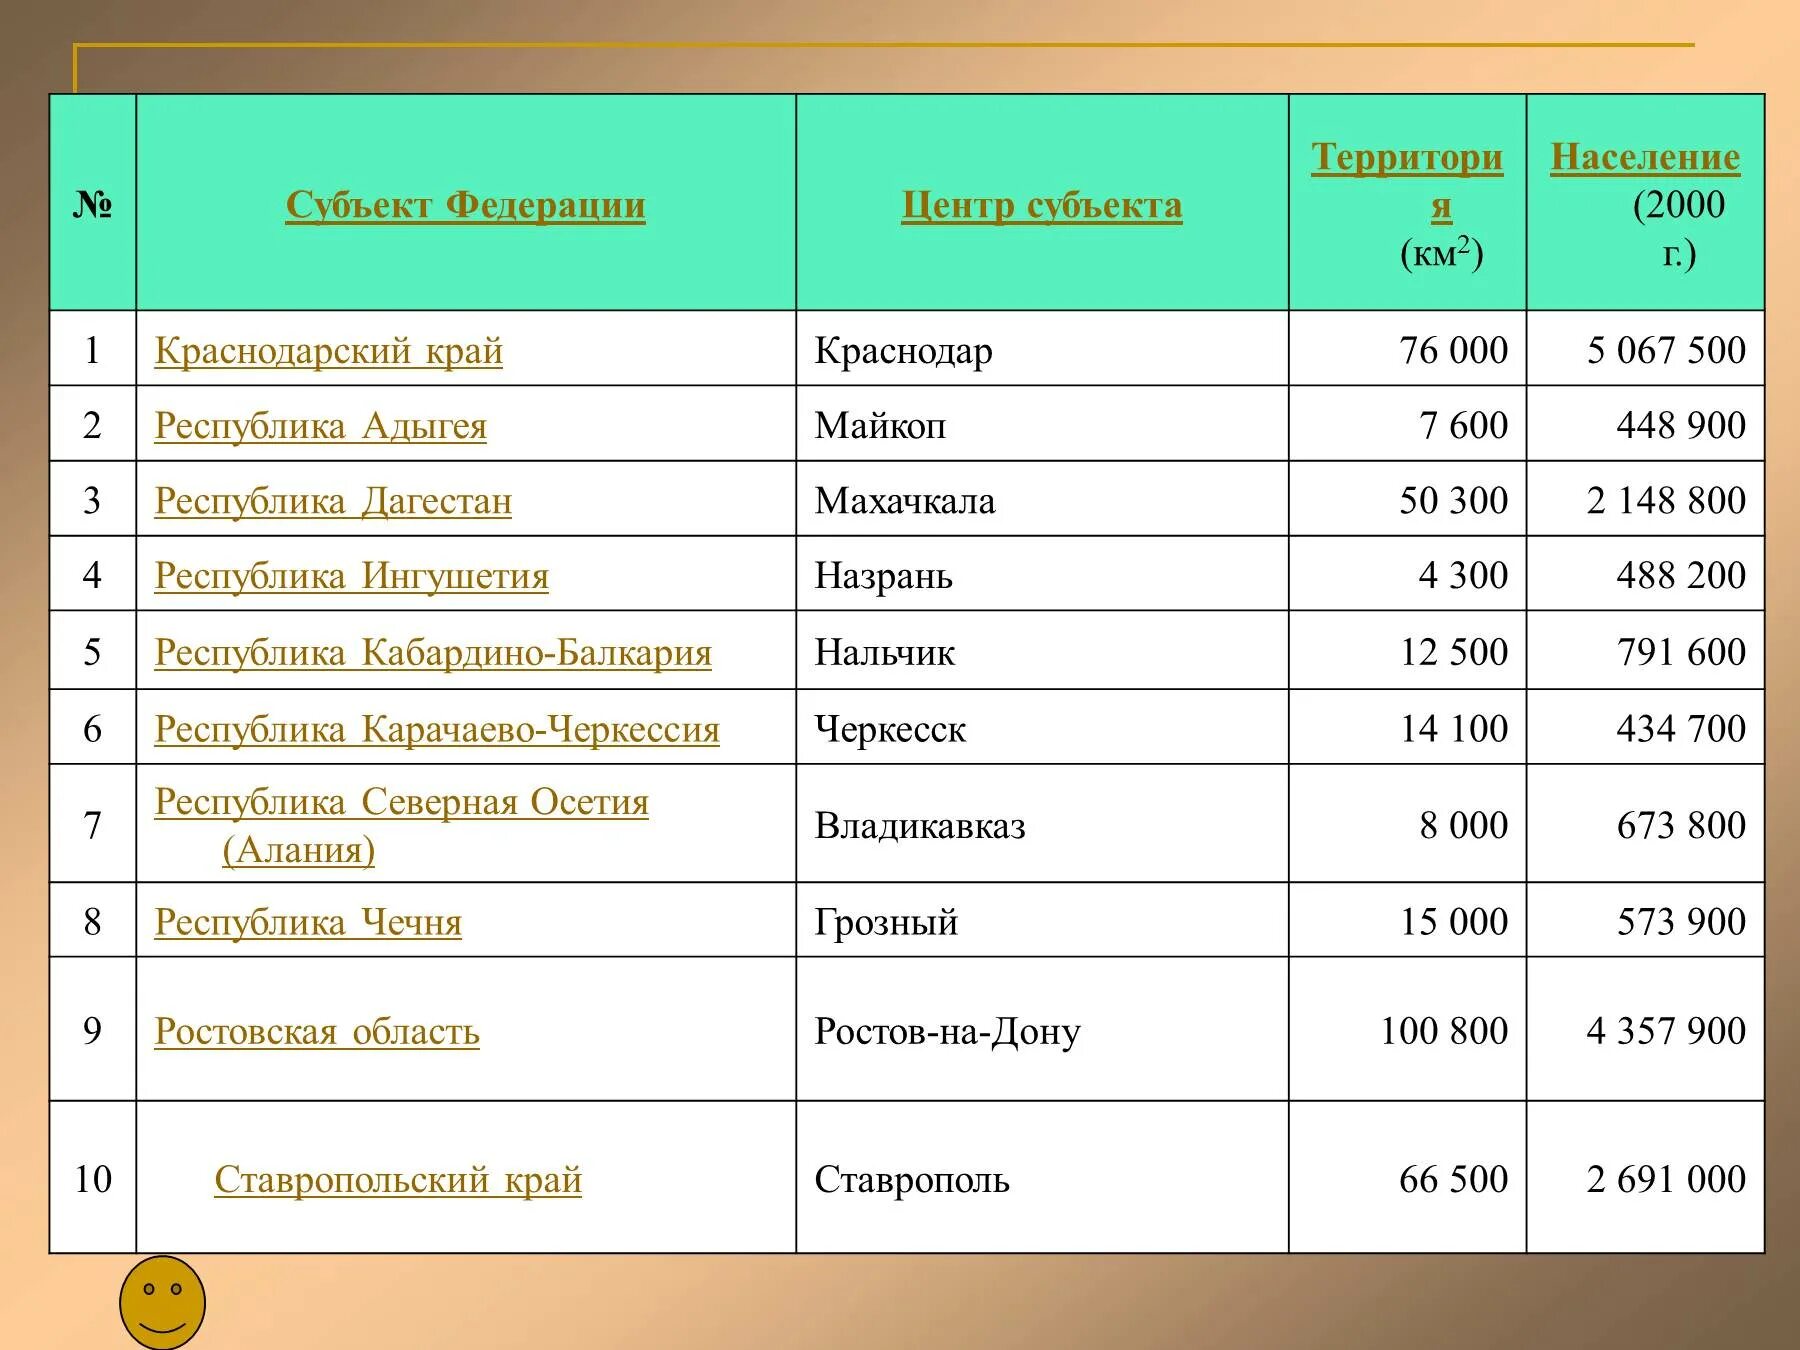Click territory value 50 300
The image size is (1800, 1350).
pos(1453,500)
